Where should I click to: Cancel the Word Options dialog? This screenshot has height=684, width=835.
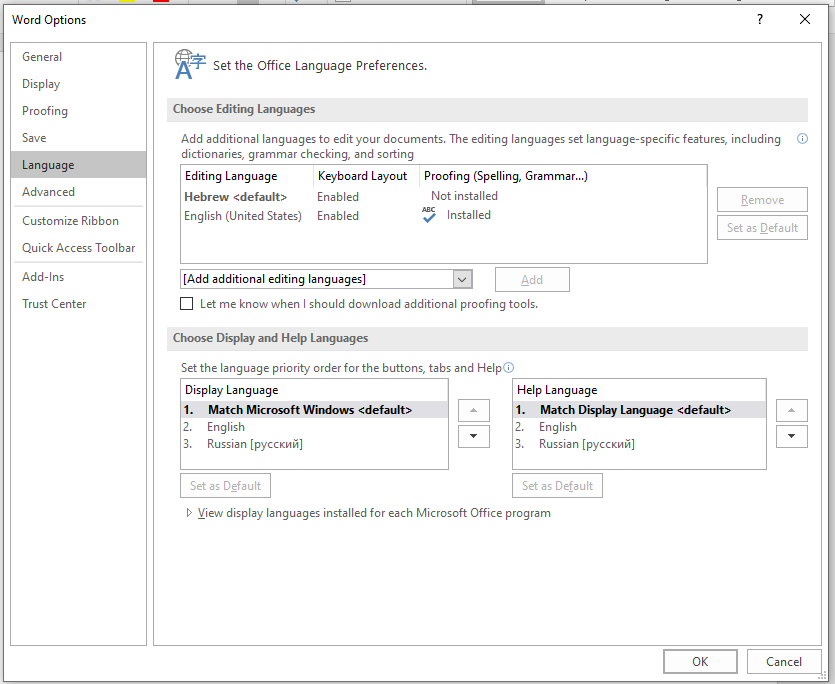pos(784,661)
